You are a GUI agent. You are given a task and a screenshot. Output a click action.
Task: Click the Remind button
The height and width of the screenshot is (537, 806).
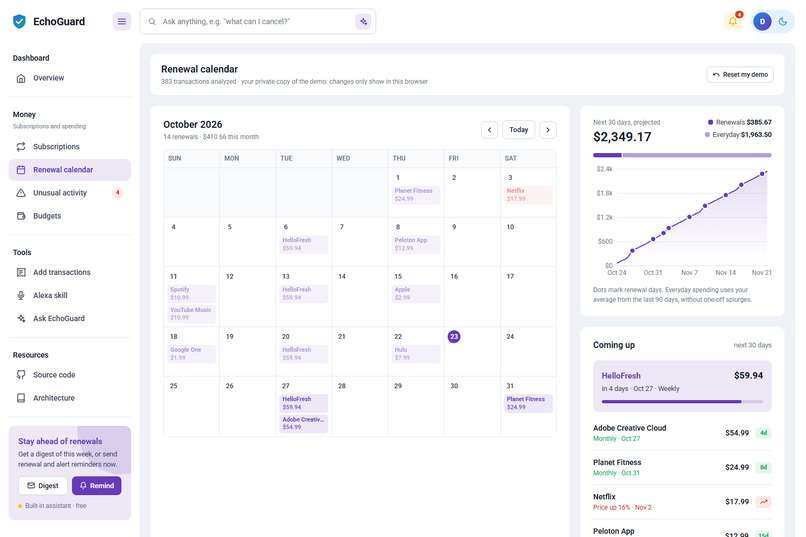tap(97, 486)
